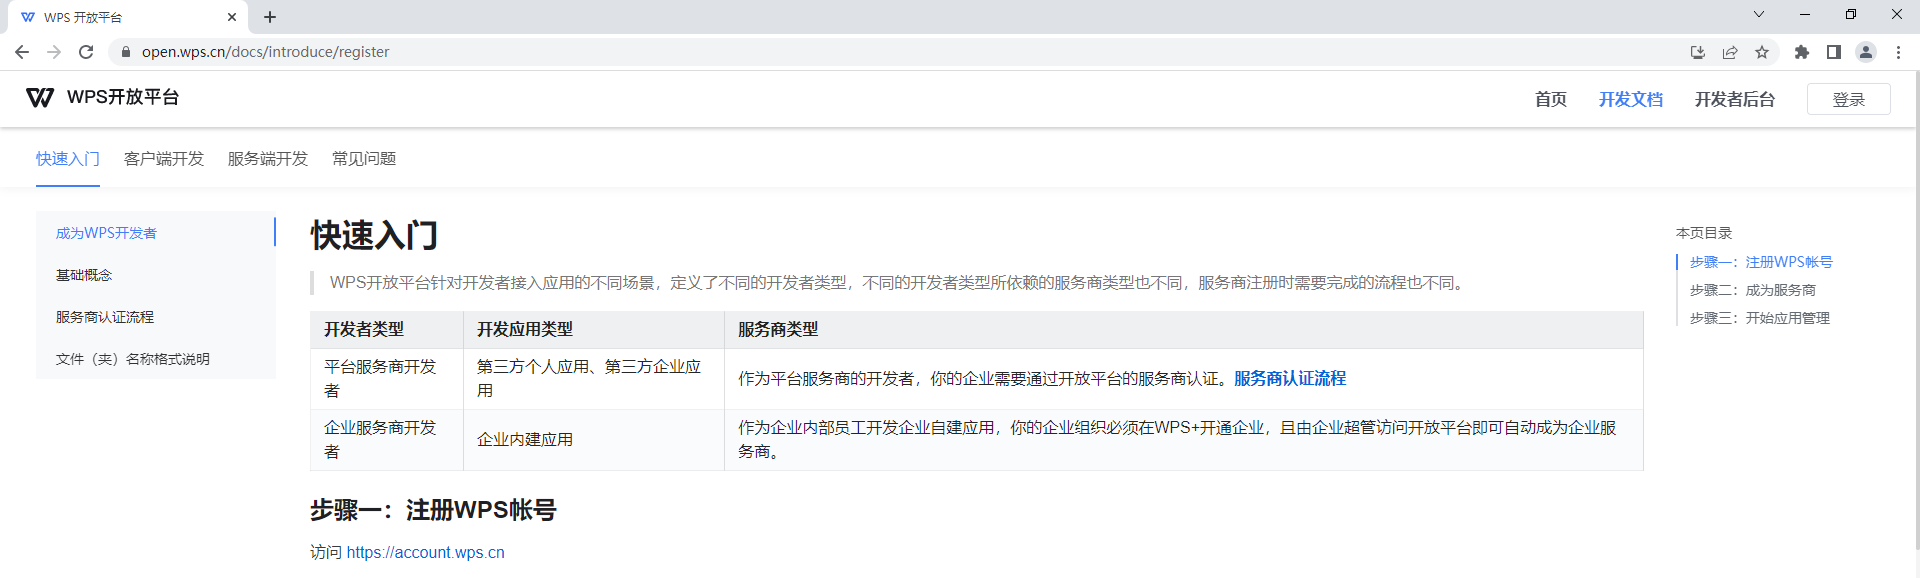Click the WPS开放平台 title text
1920x578 pixels.
click(x=123, y=97)
